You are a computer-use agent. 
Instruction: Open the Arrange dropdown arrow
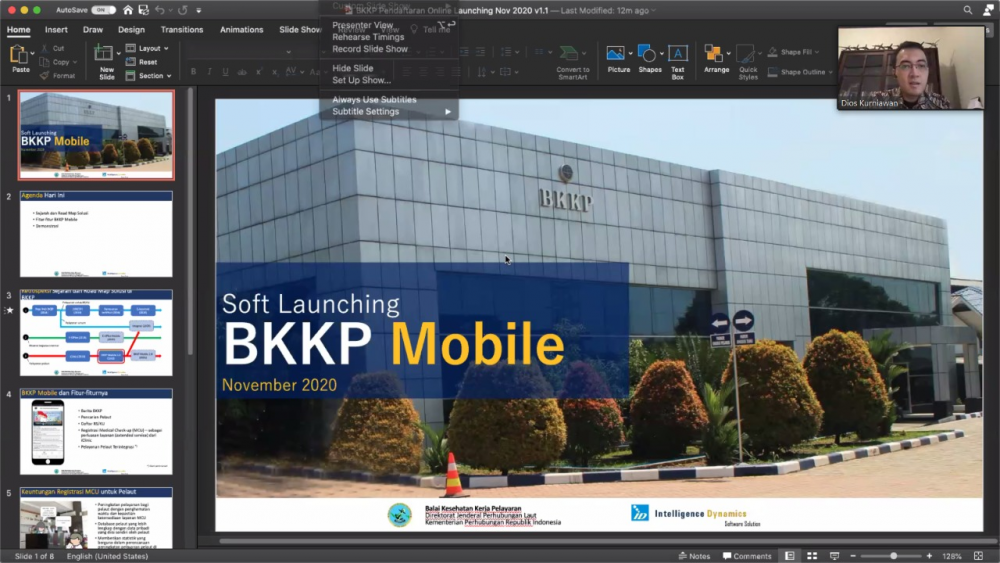click(728, 54)
